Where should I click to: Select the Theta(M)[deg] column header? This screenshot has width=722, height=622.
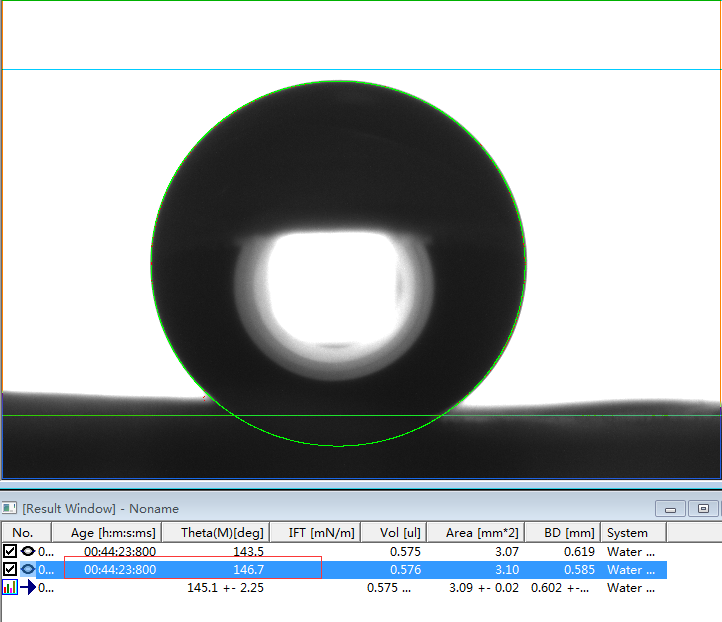[x=222, y=533]
